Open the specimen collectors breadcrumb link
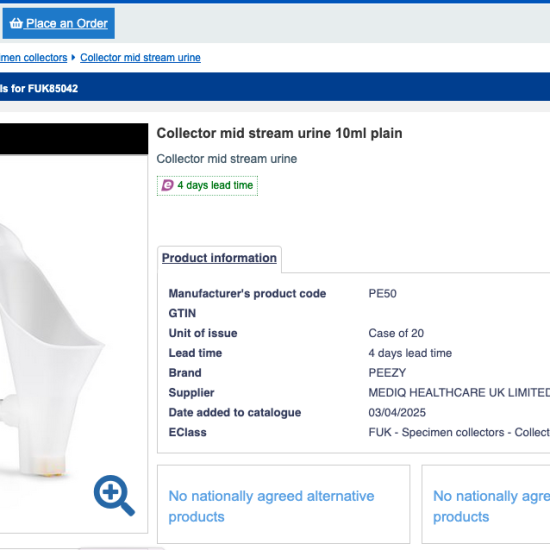550x550 pixels. [x=34, y=58]
